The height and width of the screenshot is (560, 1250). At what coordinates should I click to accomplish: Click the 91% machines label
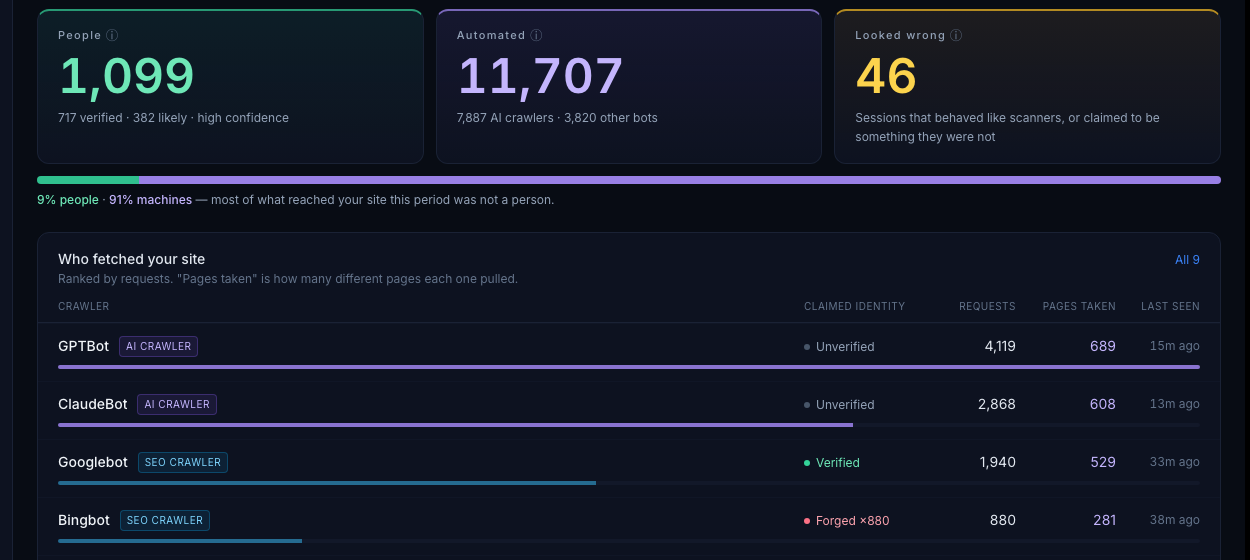point(150,200)
